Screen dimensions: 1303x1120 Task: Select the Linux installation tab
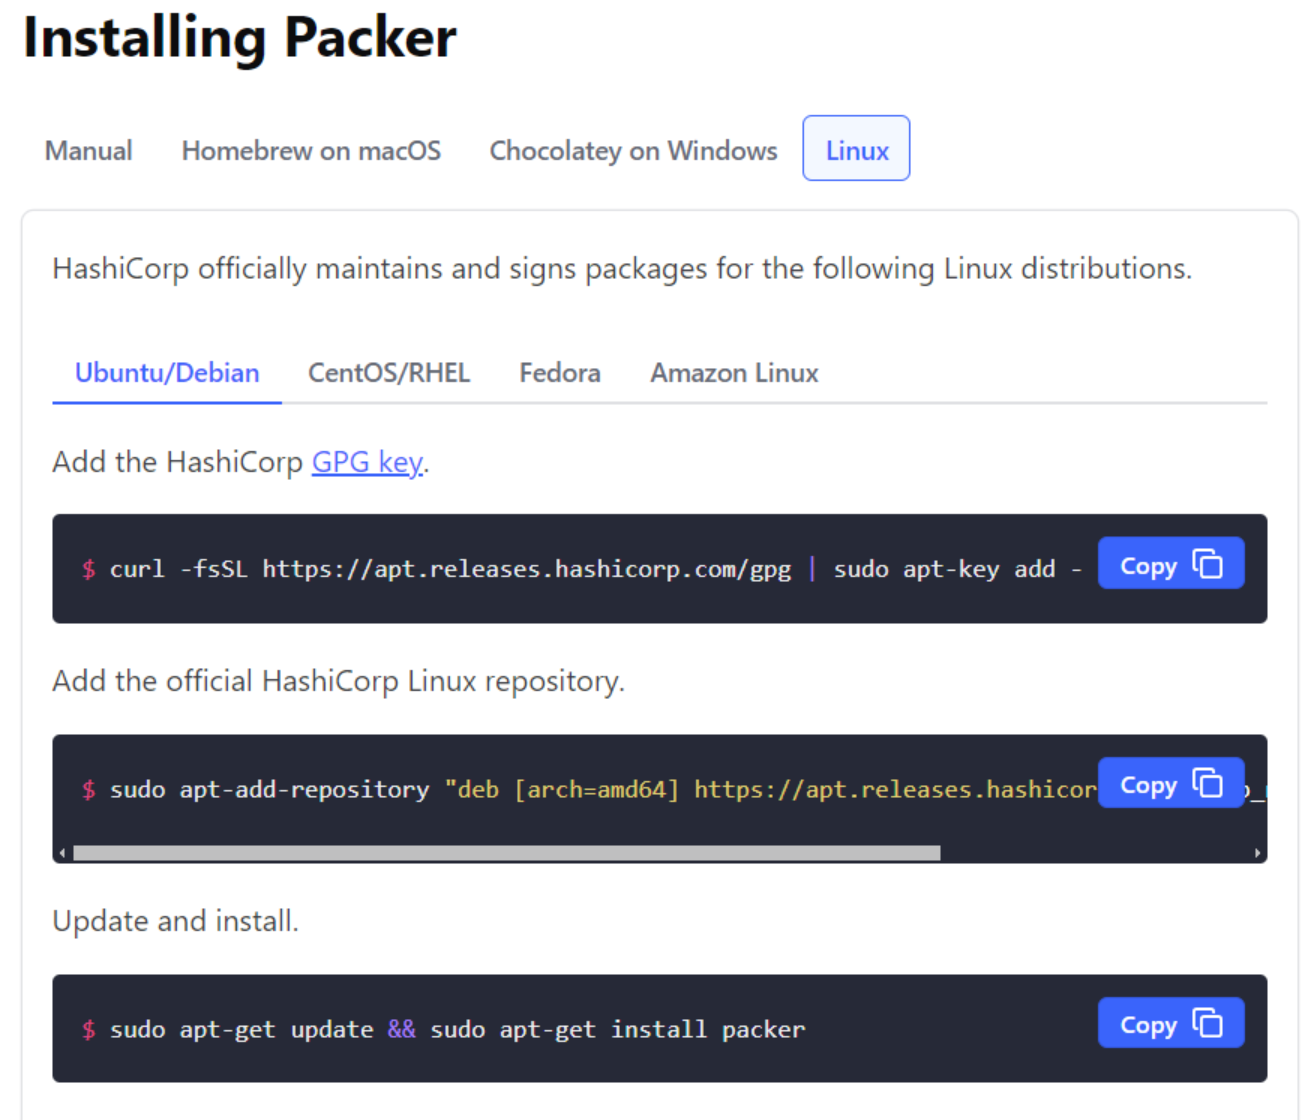[856, 149]
